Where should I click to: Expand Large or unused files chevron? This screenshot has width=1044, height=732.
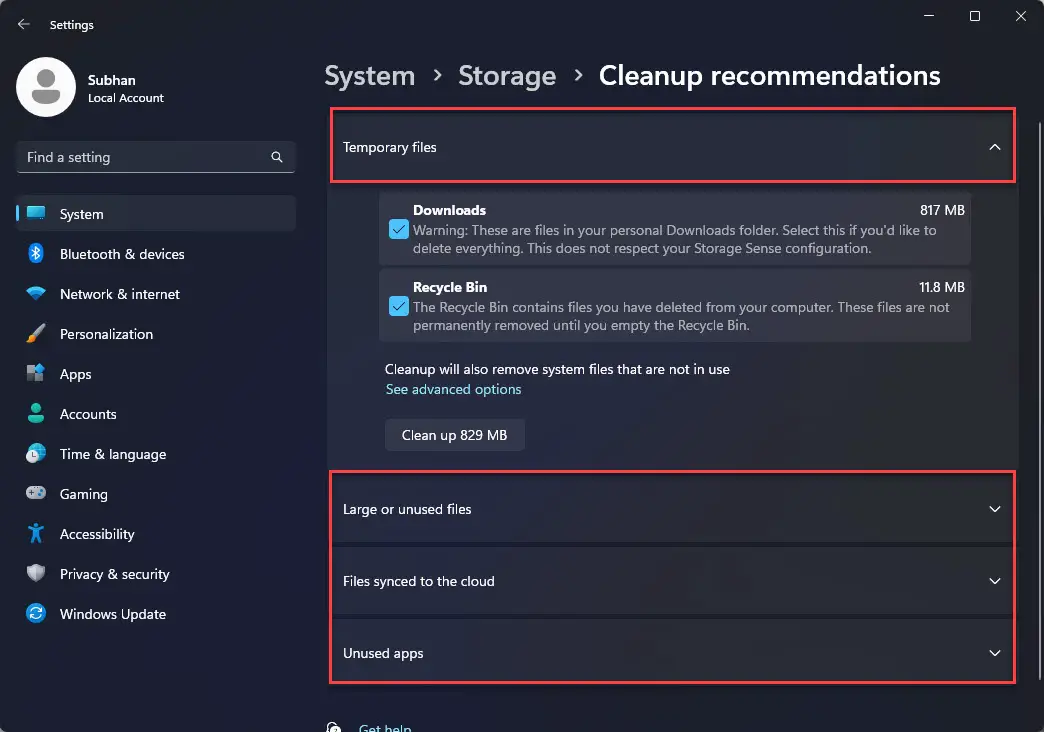(995, 509)
